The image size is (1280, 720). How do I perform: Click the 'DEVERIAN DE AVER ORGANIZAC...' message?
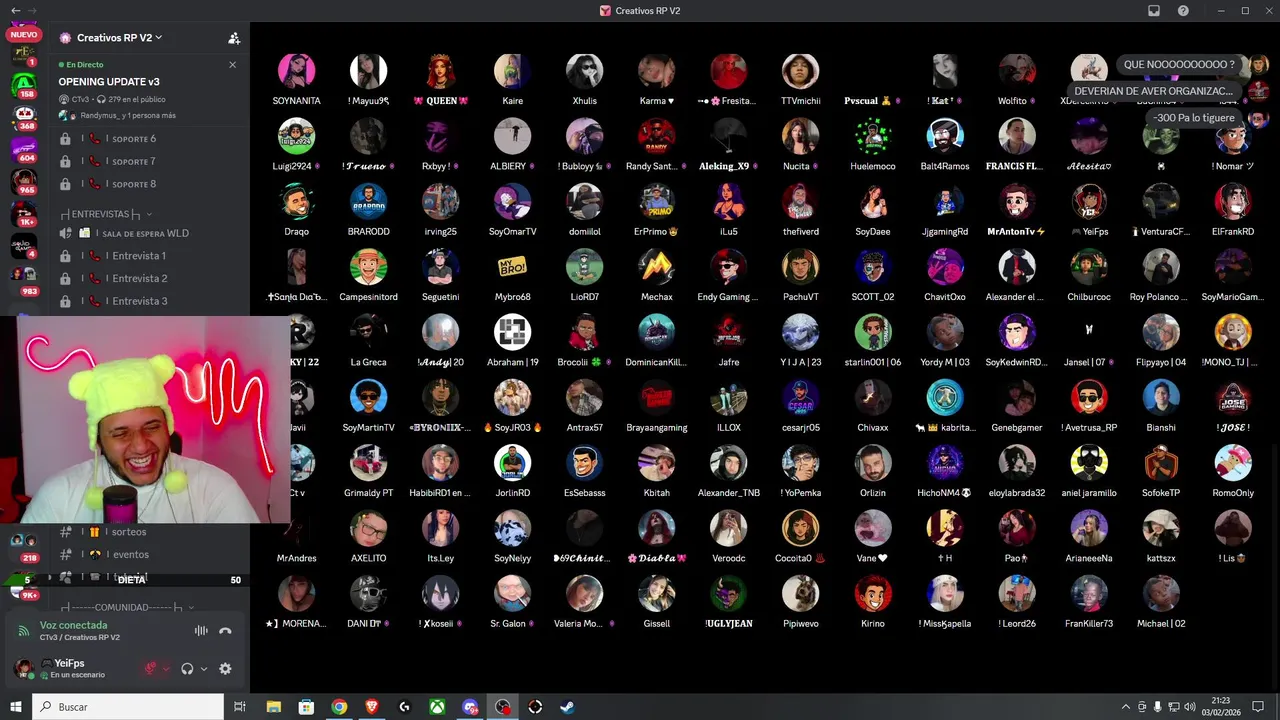pyautogui.click(x=1153, y=91)
